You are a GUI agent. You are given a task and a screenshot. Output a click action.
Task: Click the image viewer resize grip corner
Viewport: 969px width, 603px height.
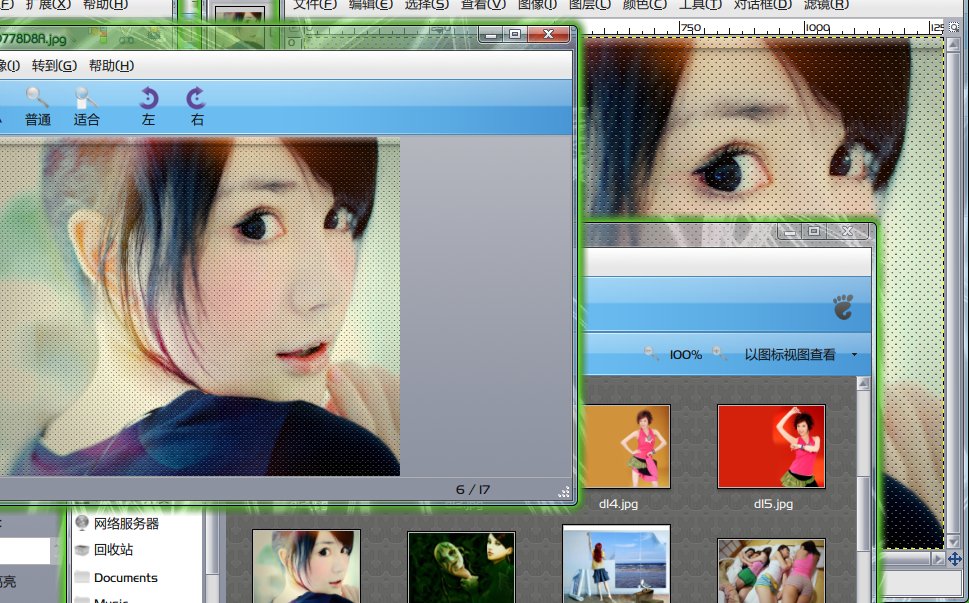click(564, 492)
